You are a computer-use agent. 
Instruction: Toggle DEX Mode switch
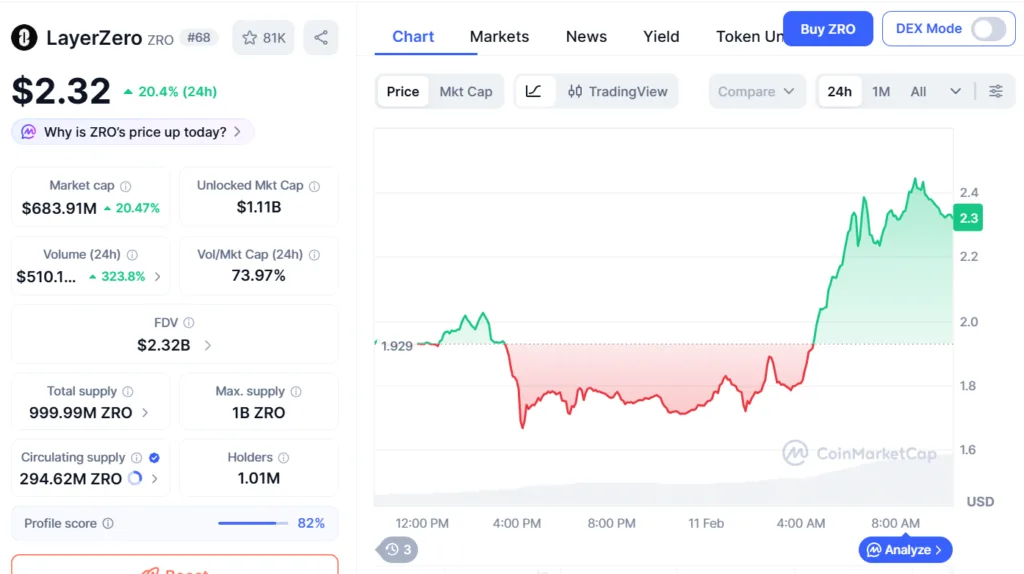(x=988, y=29)
